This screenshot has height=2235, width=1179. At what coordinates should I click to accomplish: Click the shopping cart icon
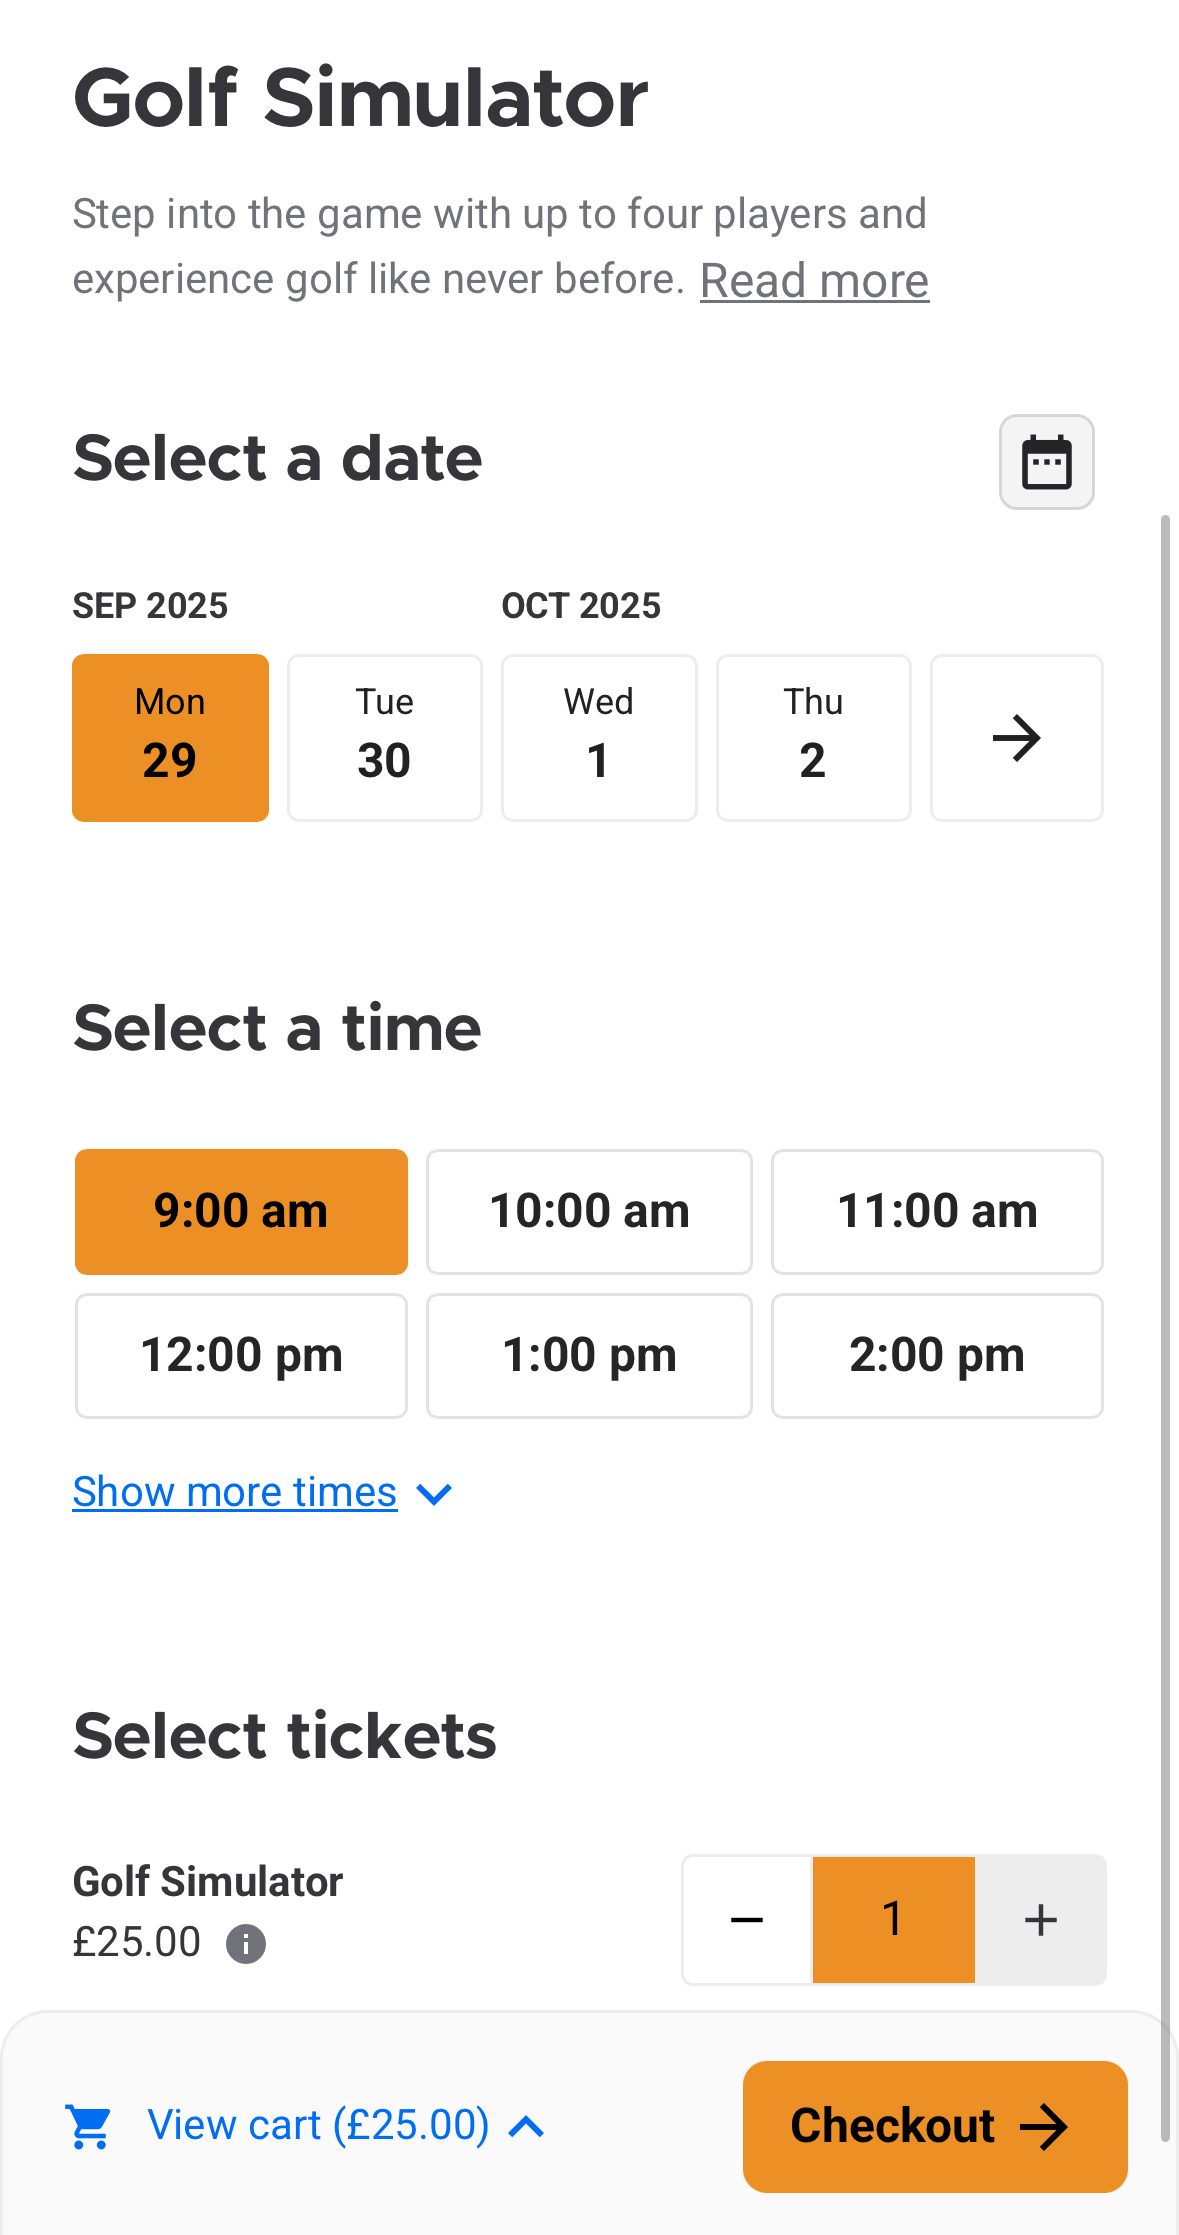coord(89,2126)
